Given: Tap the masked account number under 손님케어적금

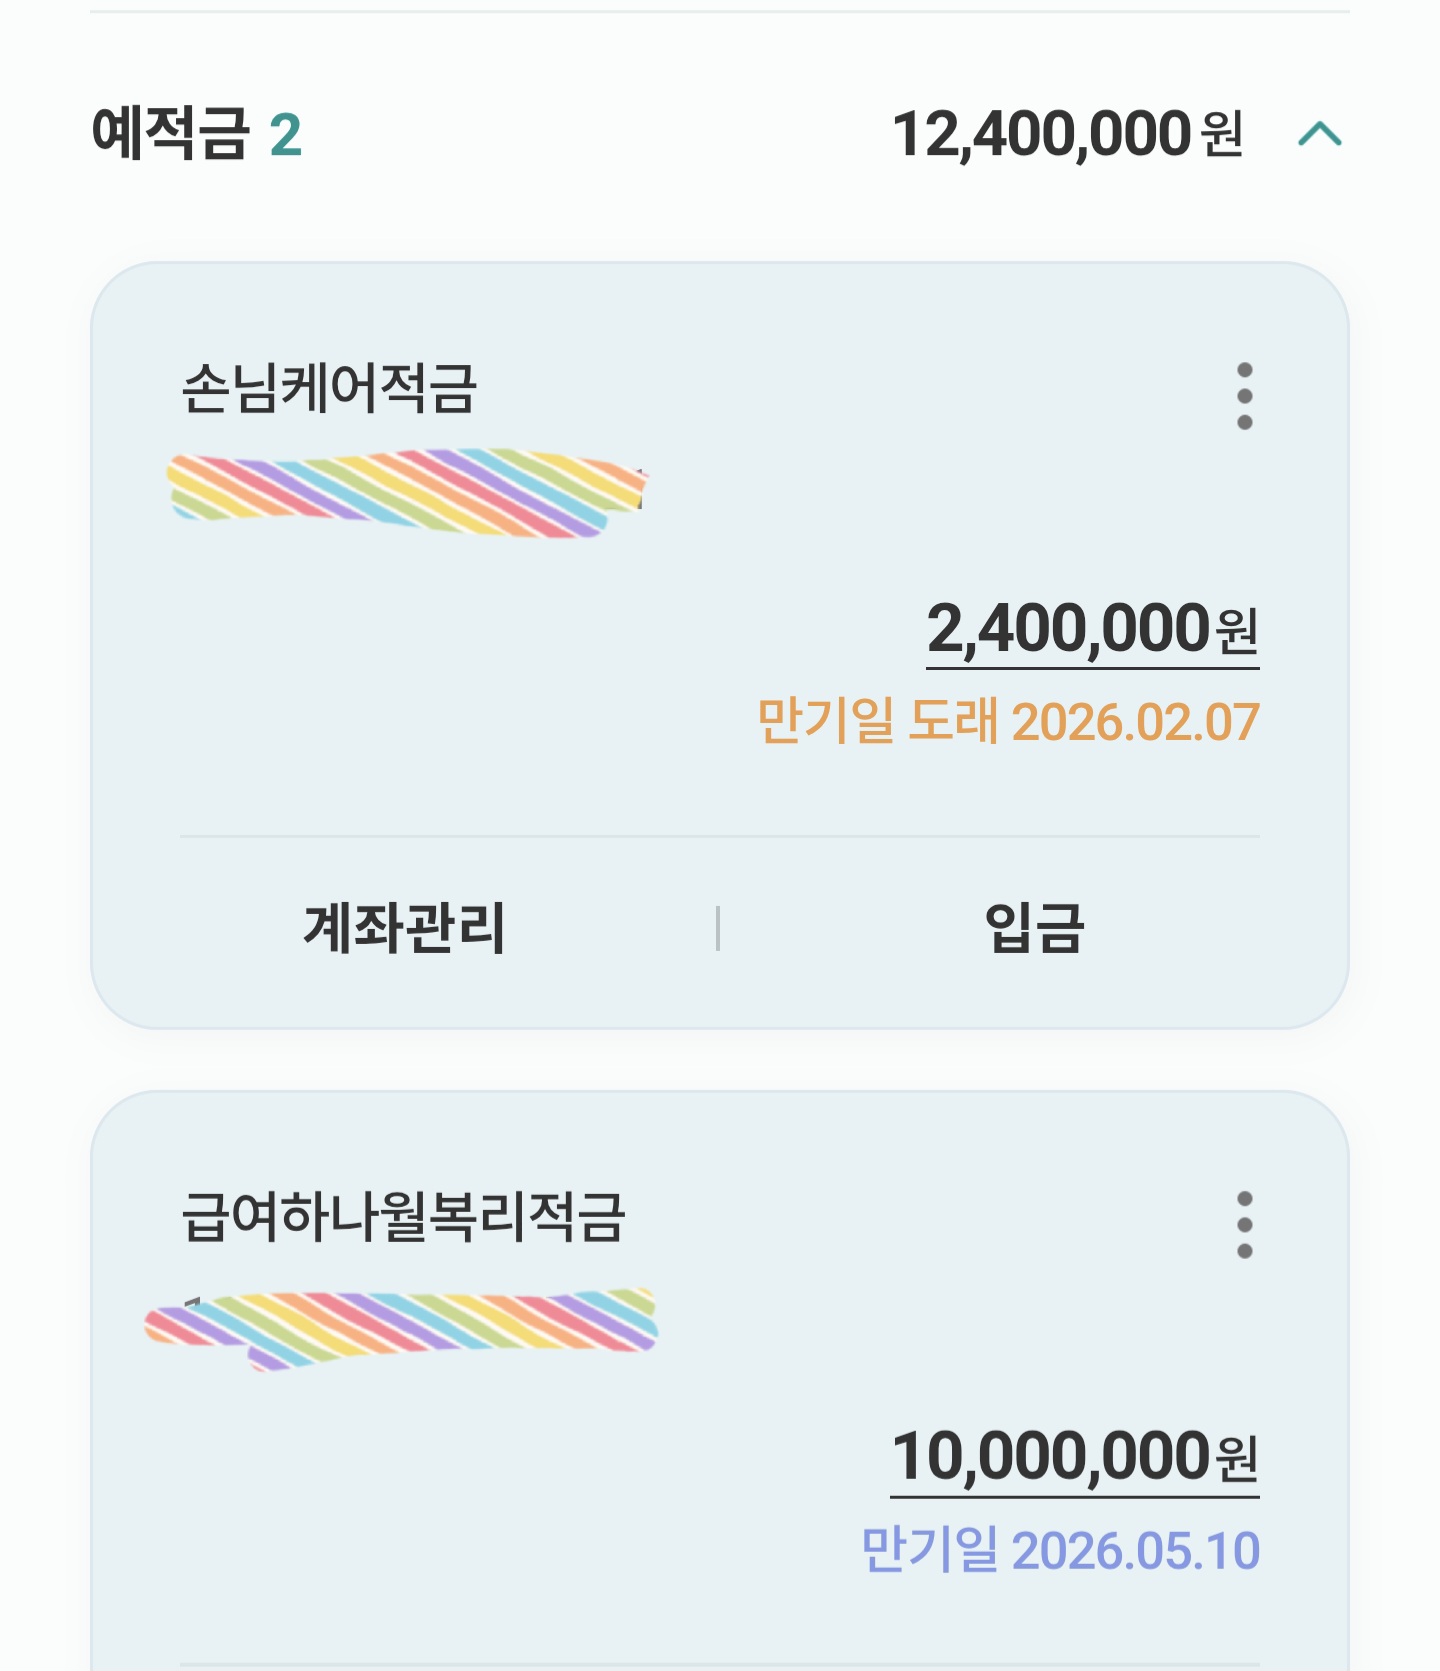Looking at the screenshot, I should 405,493.
